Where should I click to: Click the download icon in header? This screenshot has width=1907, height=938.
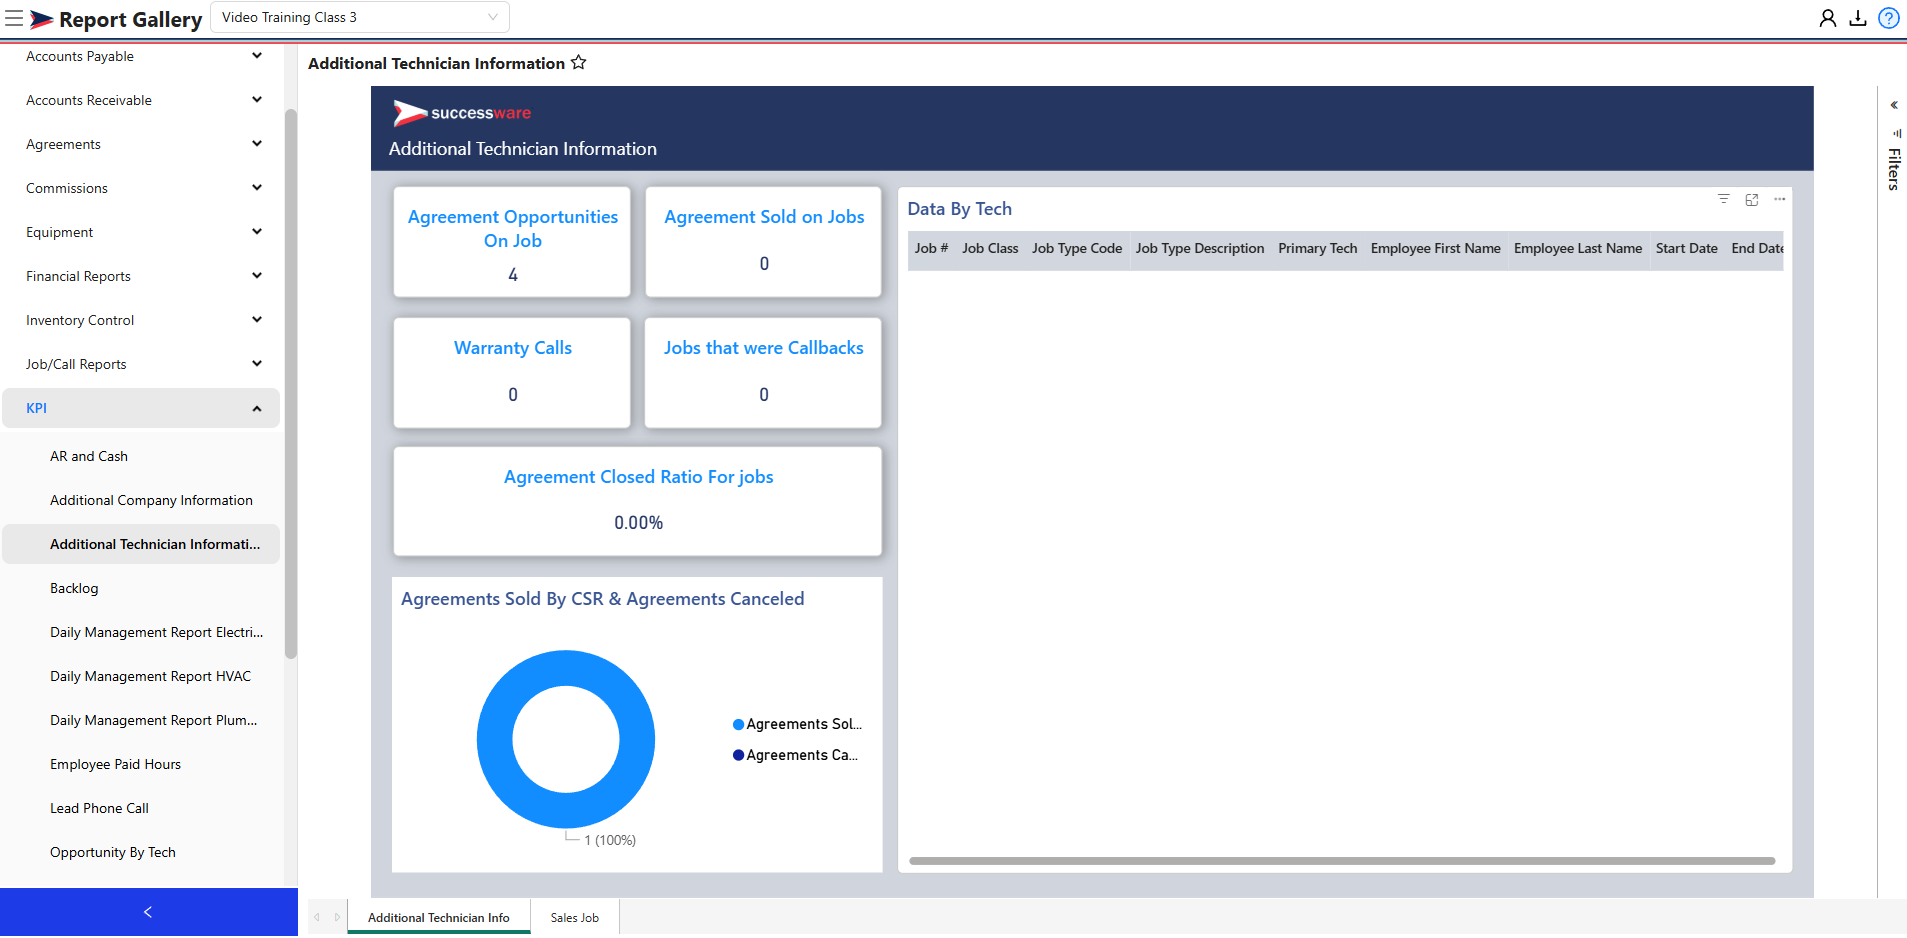click(x=1858, y=18)
